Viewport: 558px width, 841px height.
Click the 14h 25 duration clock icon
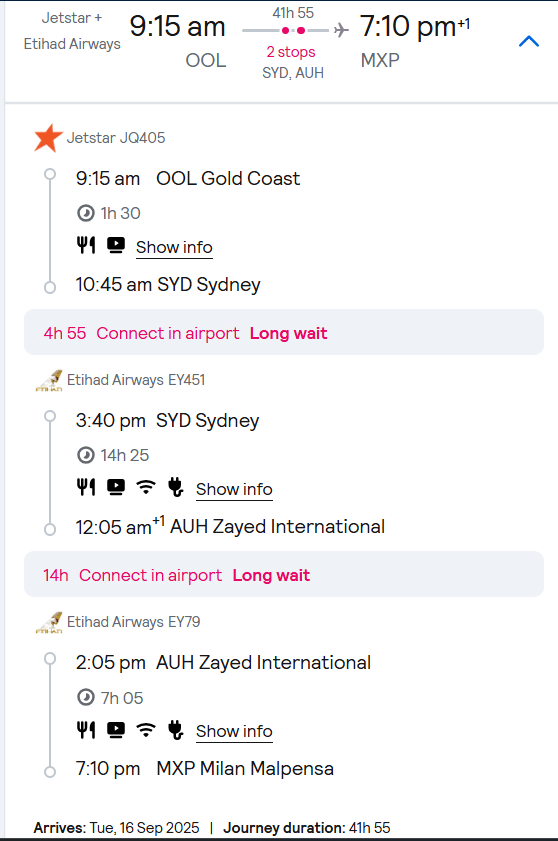86,455
